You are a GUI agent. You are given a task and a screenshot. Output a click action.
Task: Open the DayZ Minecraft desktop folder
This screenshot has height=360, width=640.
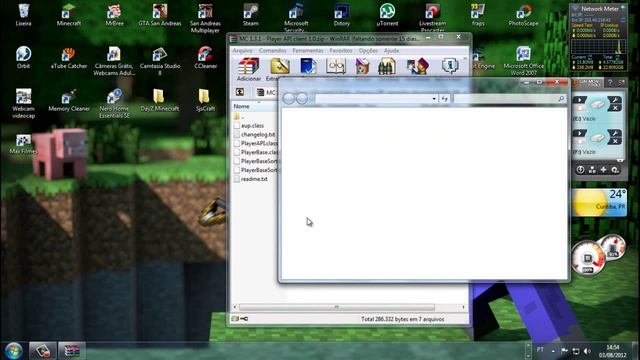click(x=160, y=100)
